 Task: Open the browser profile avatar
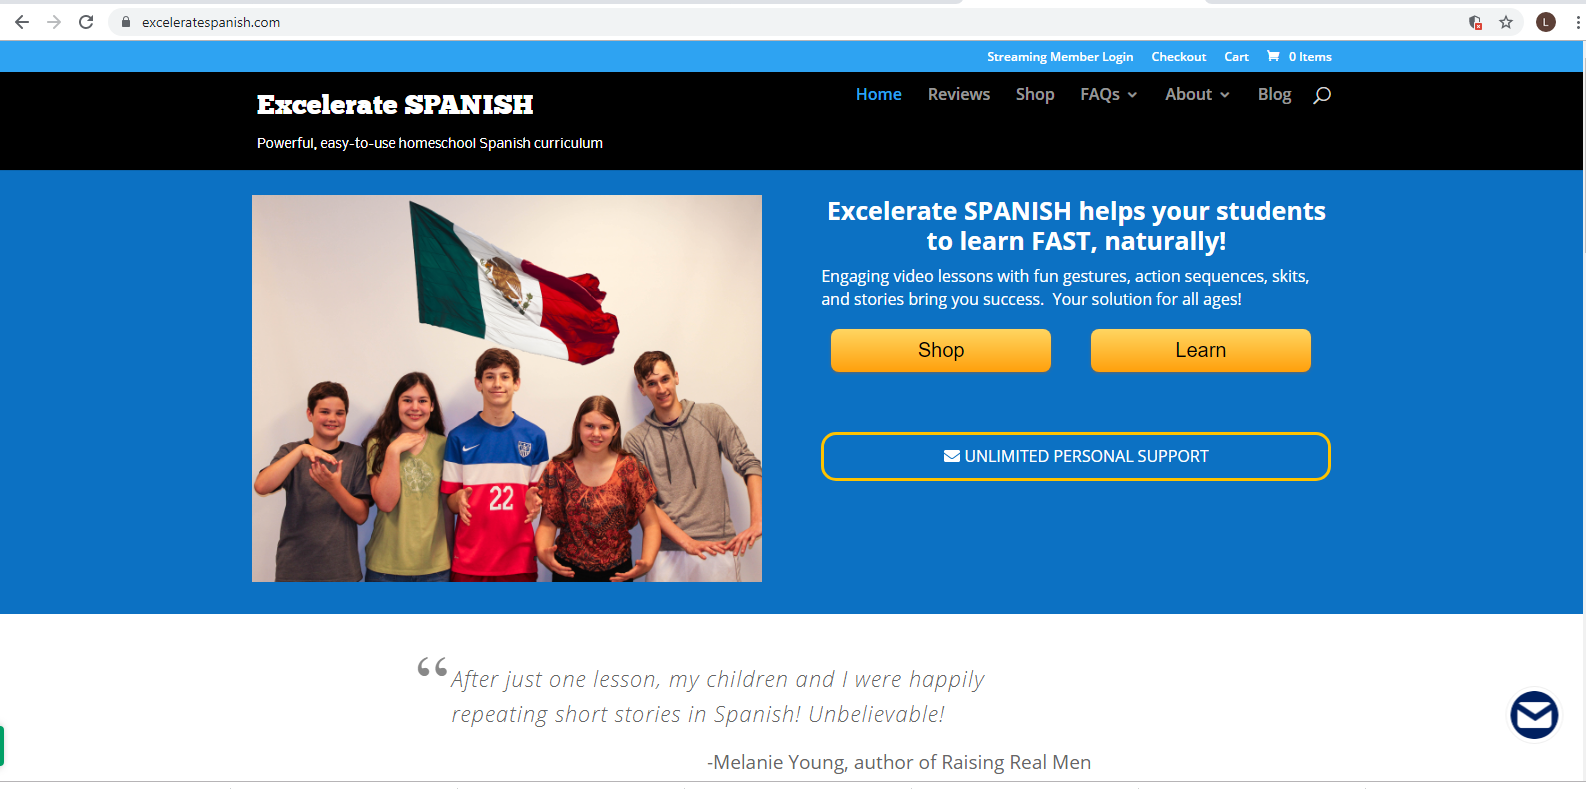(1546, 22)
